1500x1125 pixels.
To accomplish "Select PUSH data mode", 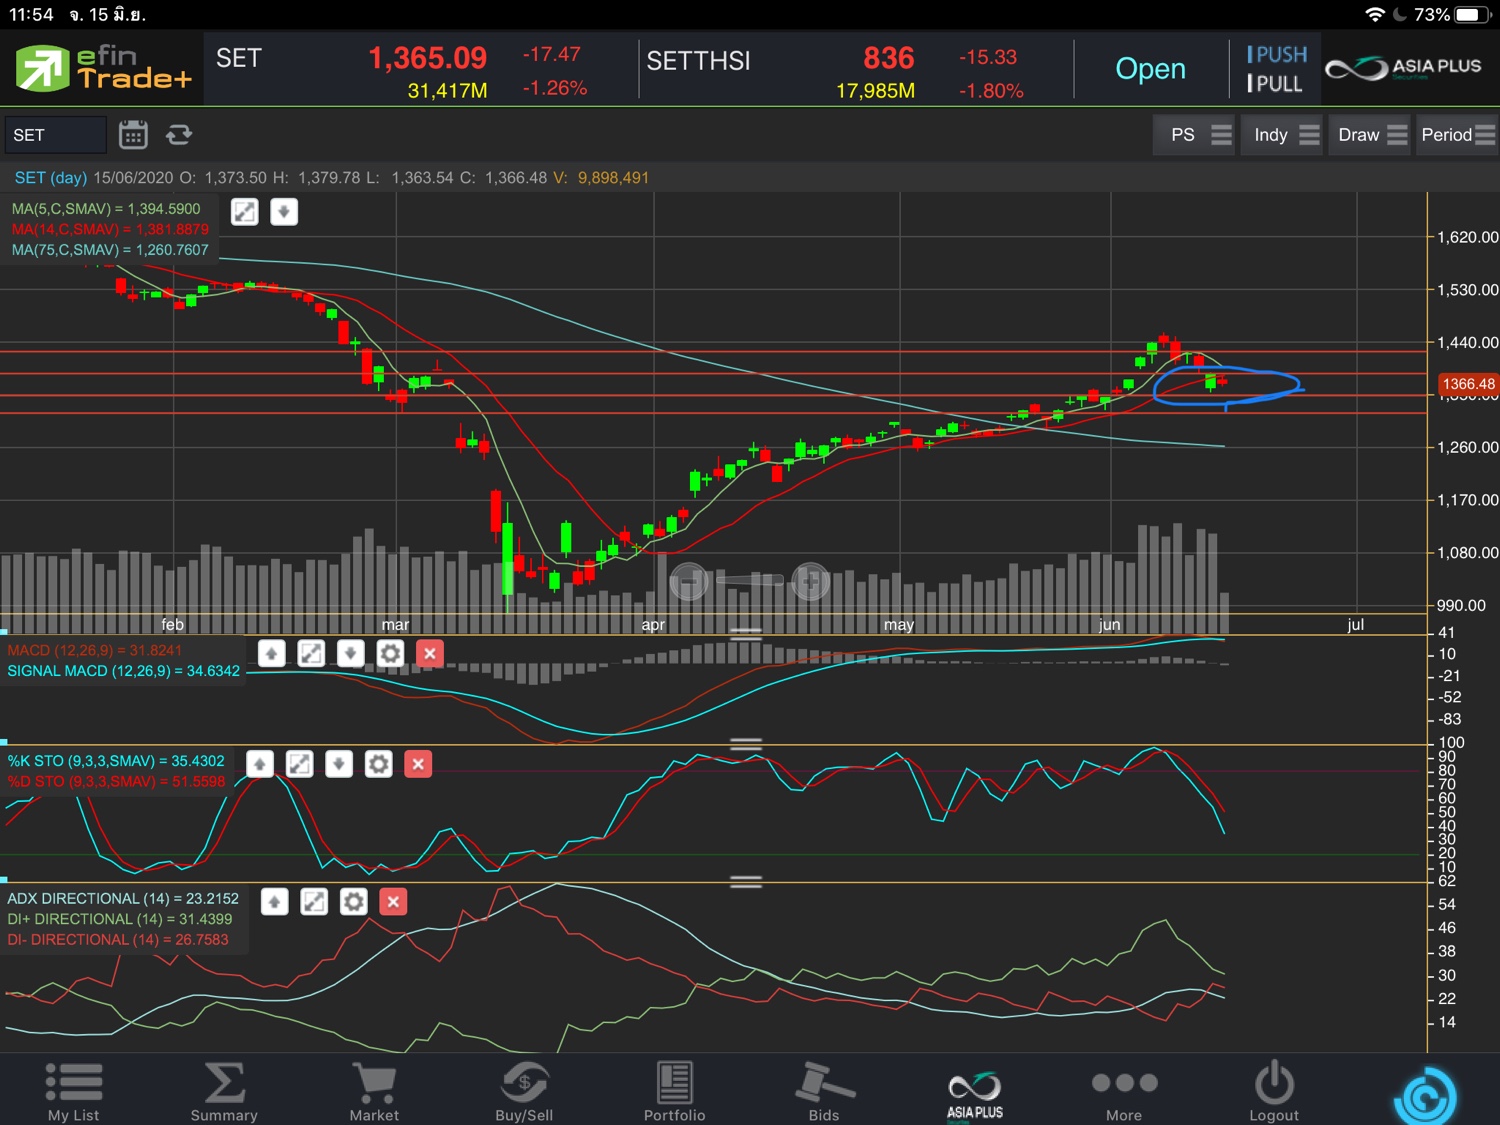I will point(1276,55).
